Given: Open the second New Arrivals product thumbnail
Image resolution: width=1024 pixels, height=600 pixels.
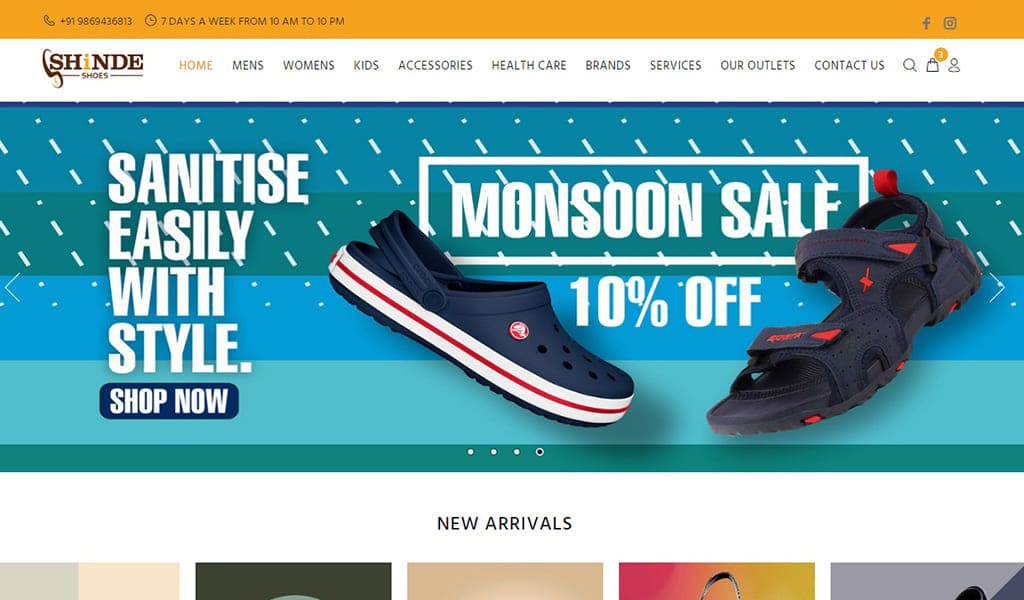Looking at the screenshot, I should 293,581.
